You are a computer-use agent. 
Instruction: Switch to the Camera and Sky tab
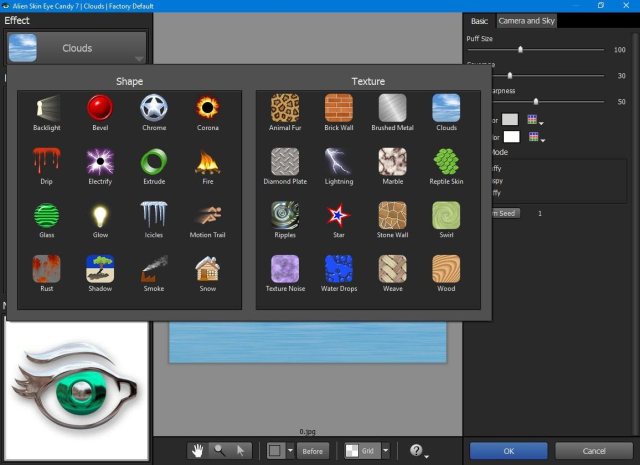(526, 21)
